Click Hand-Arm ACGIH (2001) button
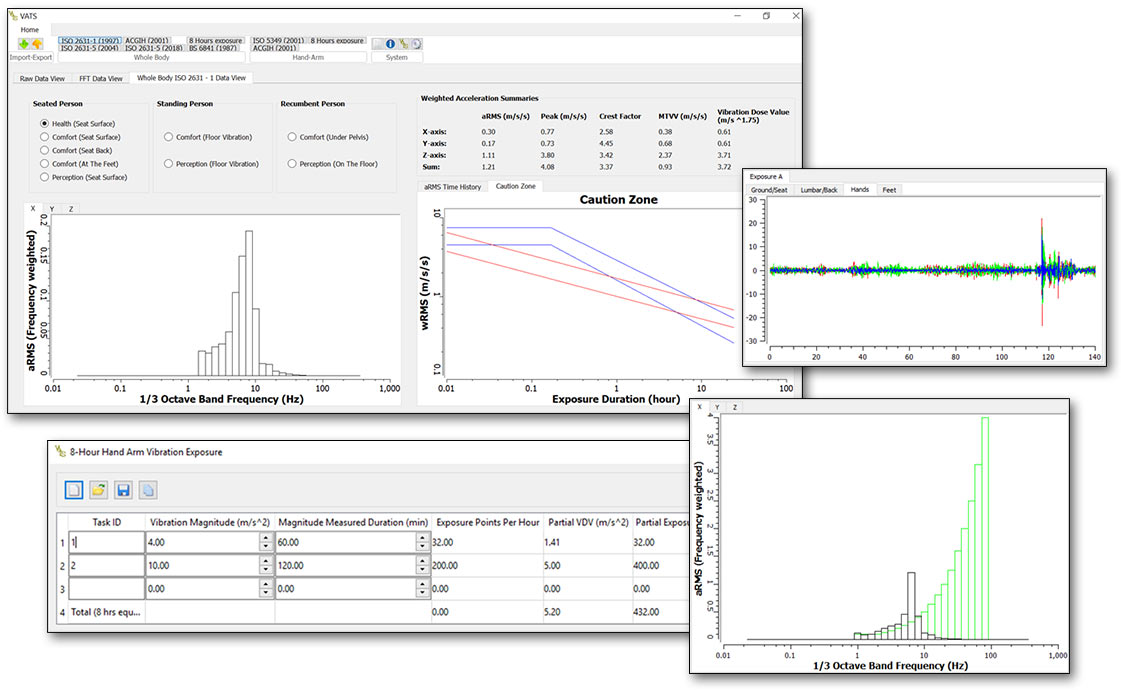Image resolution: width=1121 pixels, height=690 pixels. coord(275,48)
